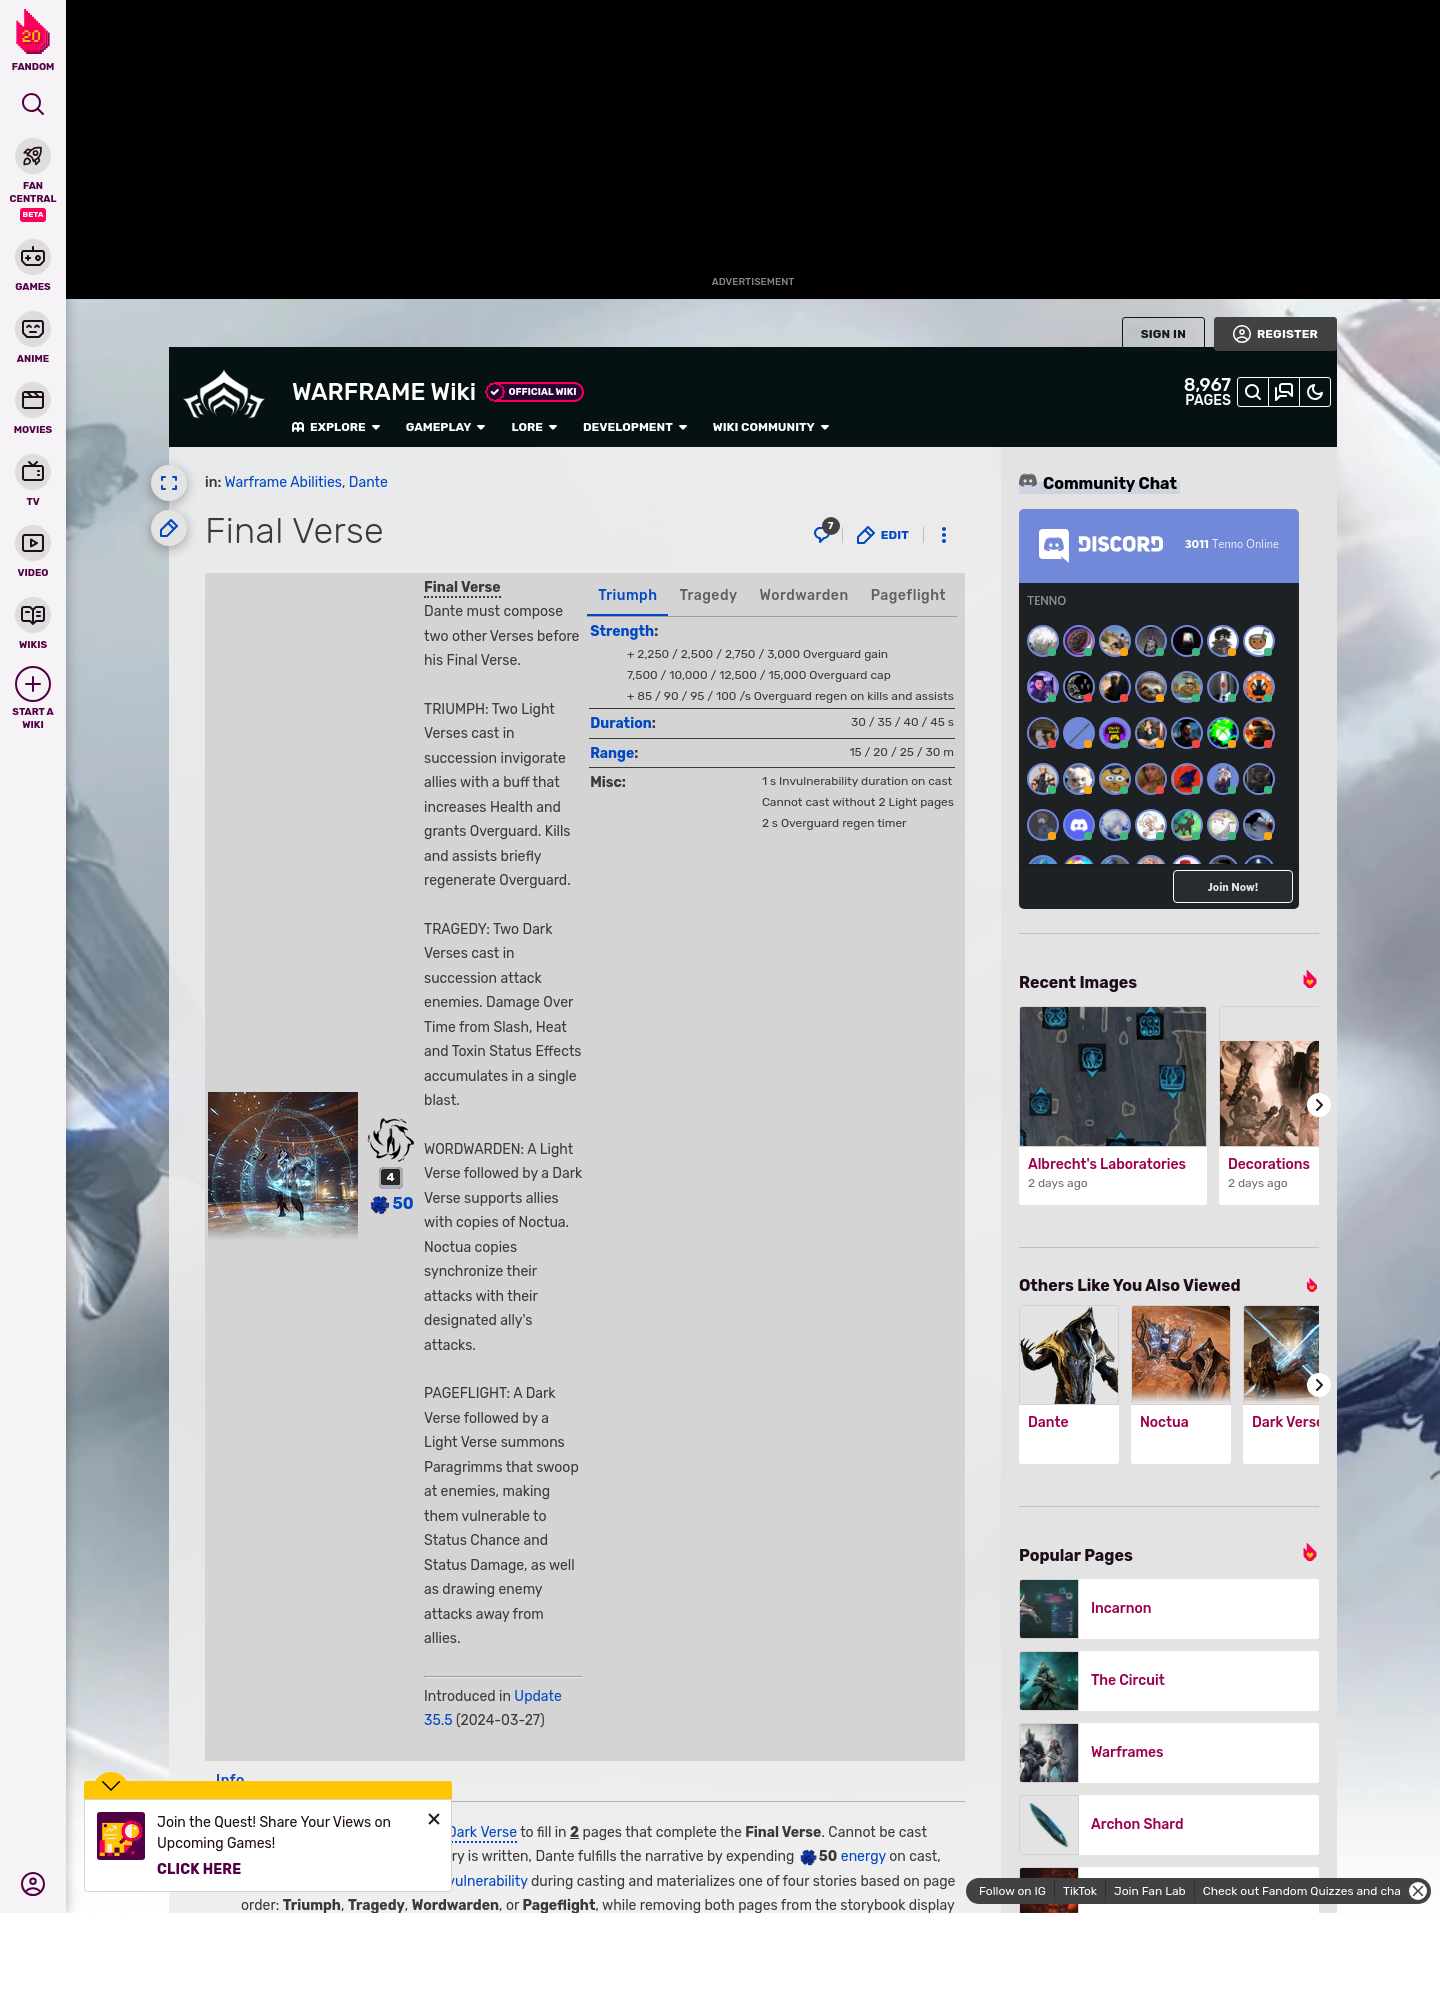Switch to the Pageflight tab

click(908, 595)
